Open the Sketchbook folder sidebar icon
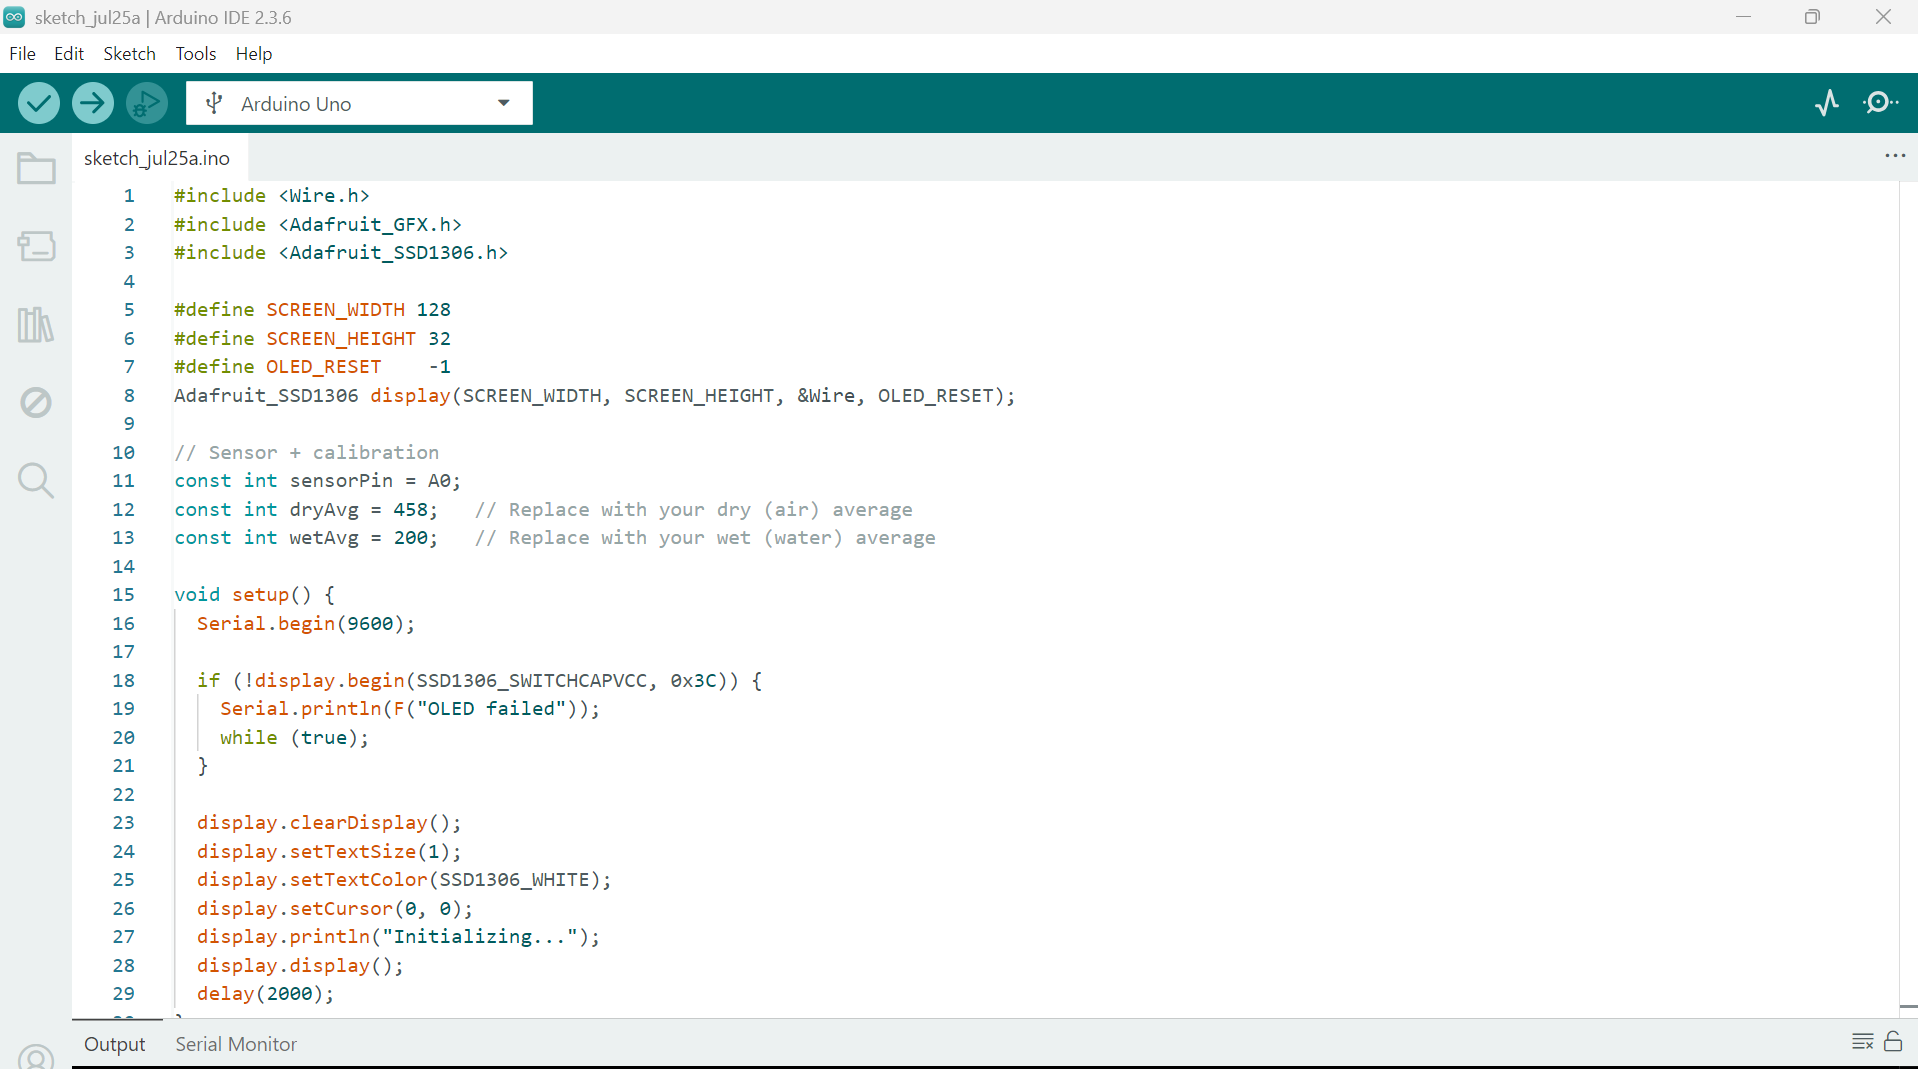This screenshot has width=1918, height=1069. 36,169
